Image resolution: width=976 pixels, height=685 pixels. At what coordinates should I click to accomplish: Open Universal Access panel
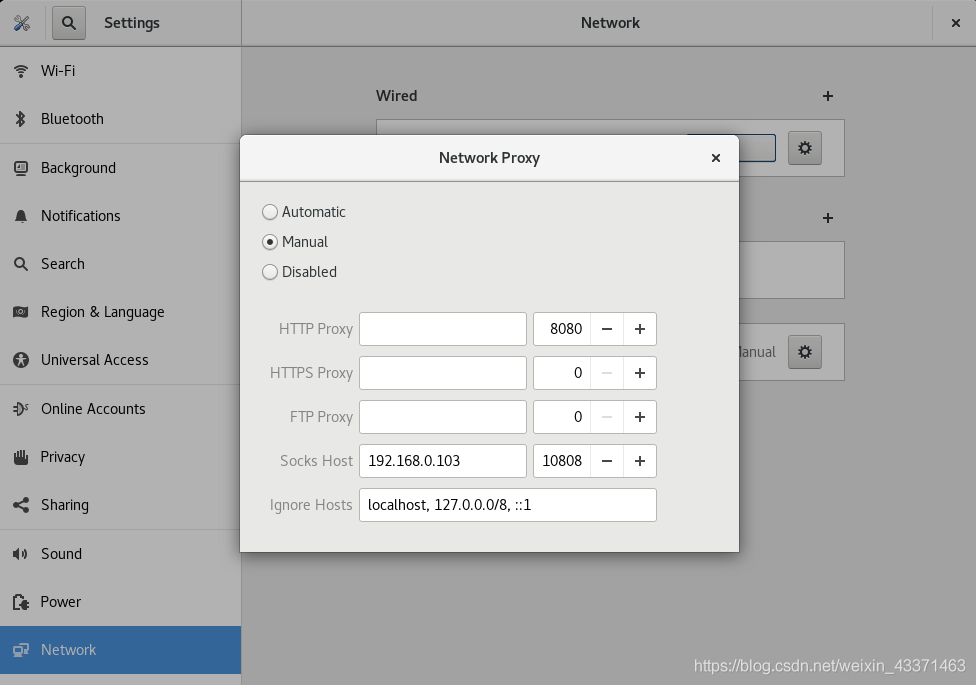coord(120,360)
